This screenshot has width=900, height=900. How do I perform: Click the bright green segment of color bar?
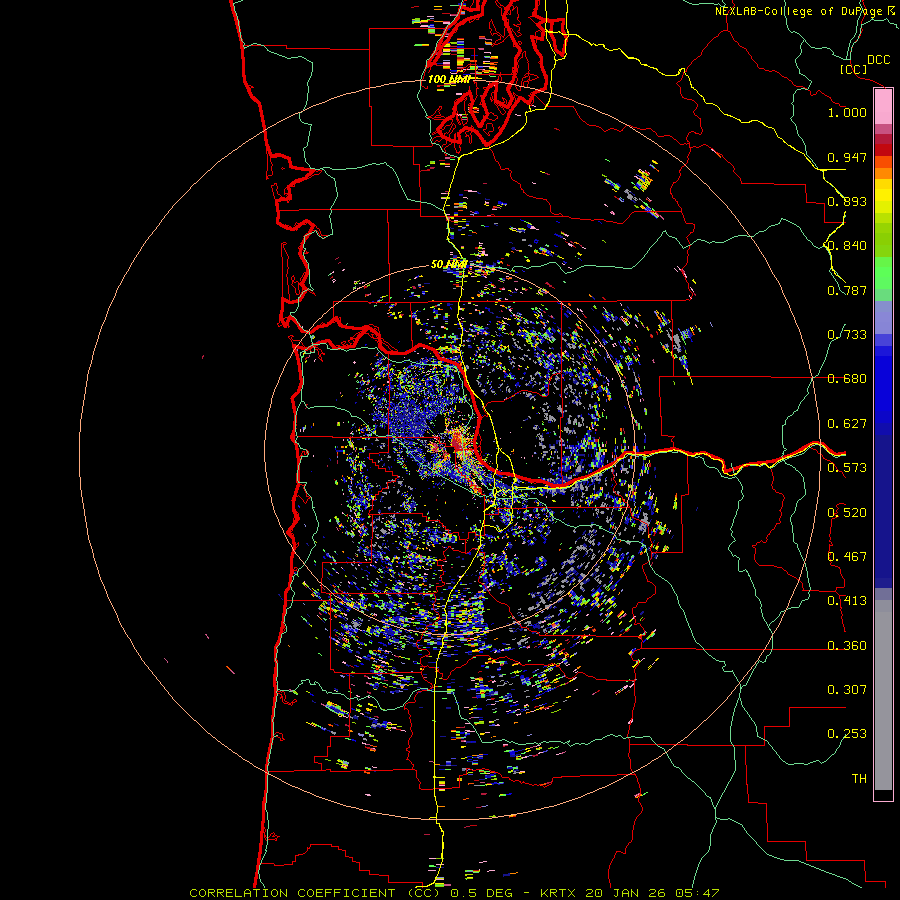[x=883, y=273]
